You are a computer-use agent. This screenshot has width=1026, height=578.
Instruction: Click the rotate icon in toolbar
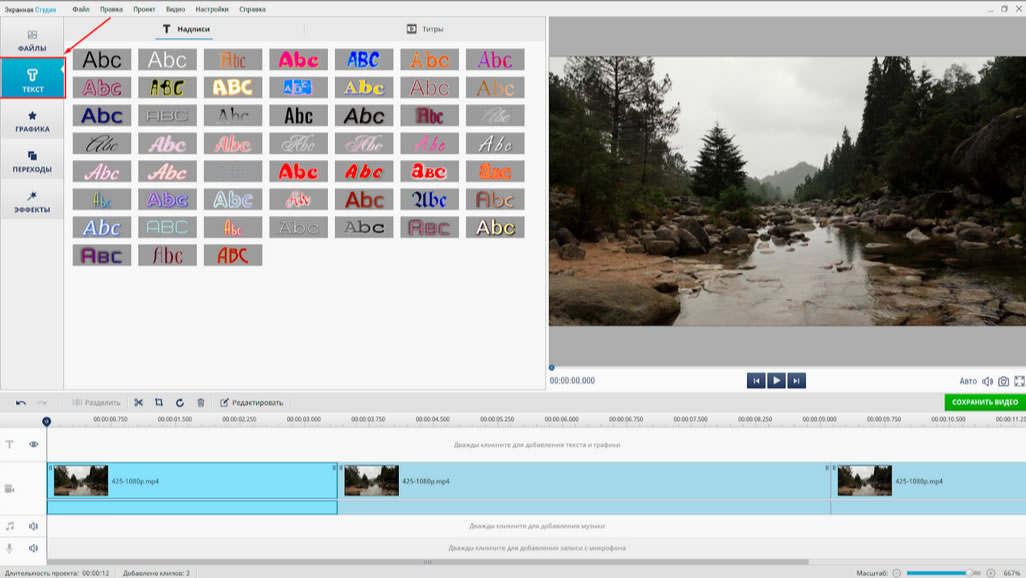(180, 403)
